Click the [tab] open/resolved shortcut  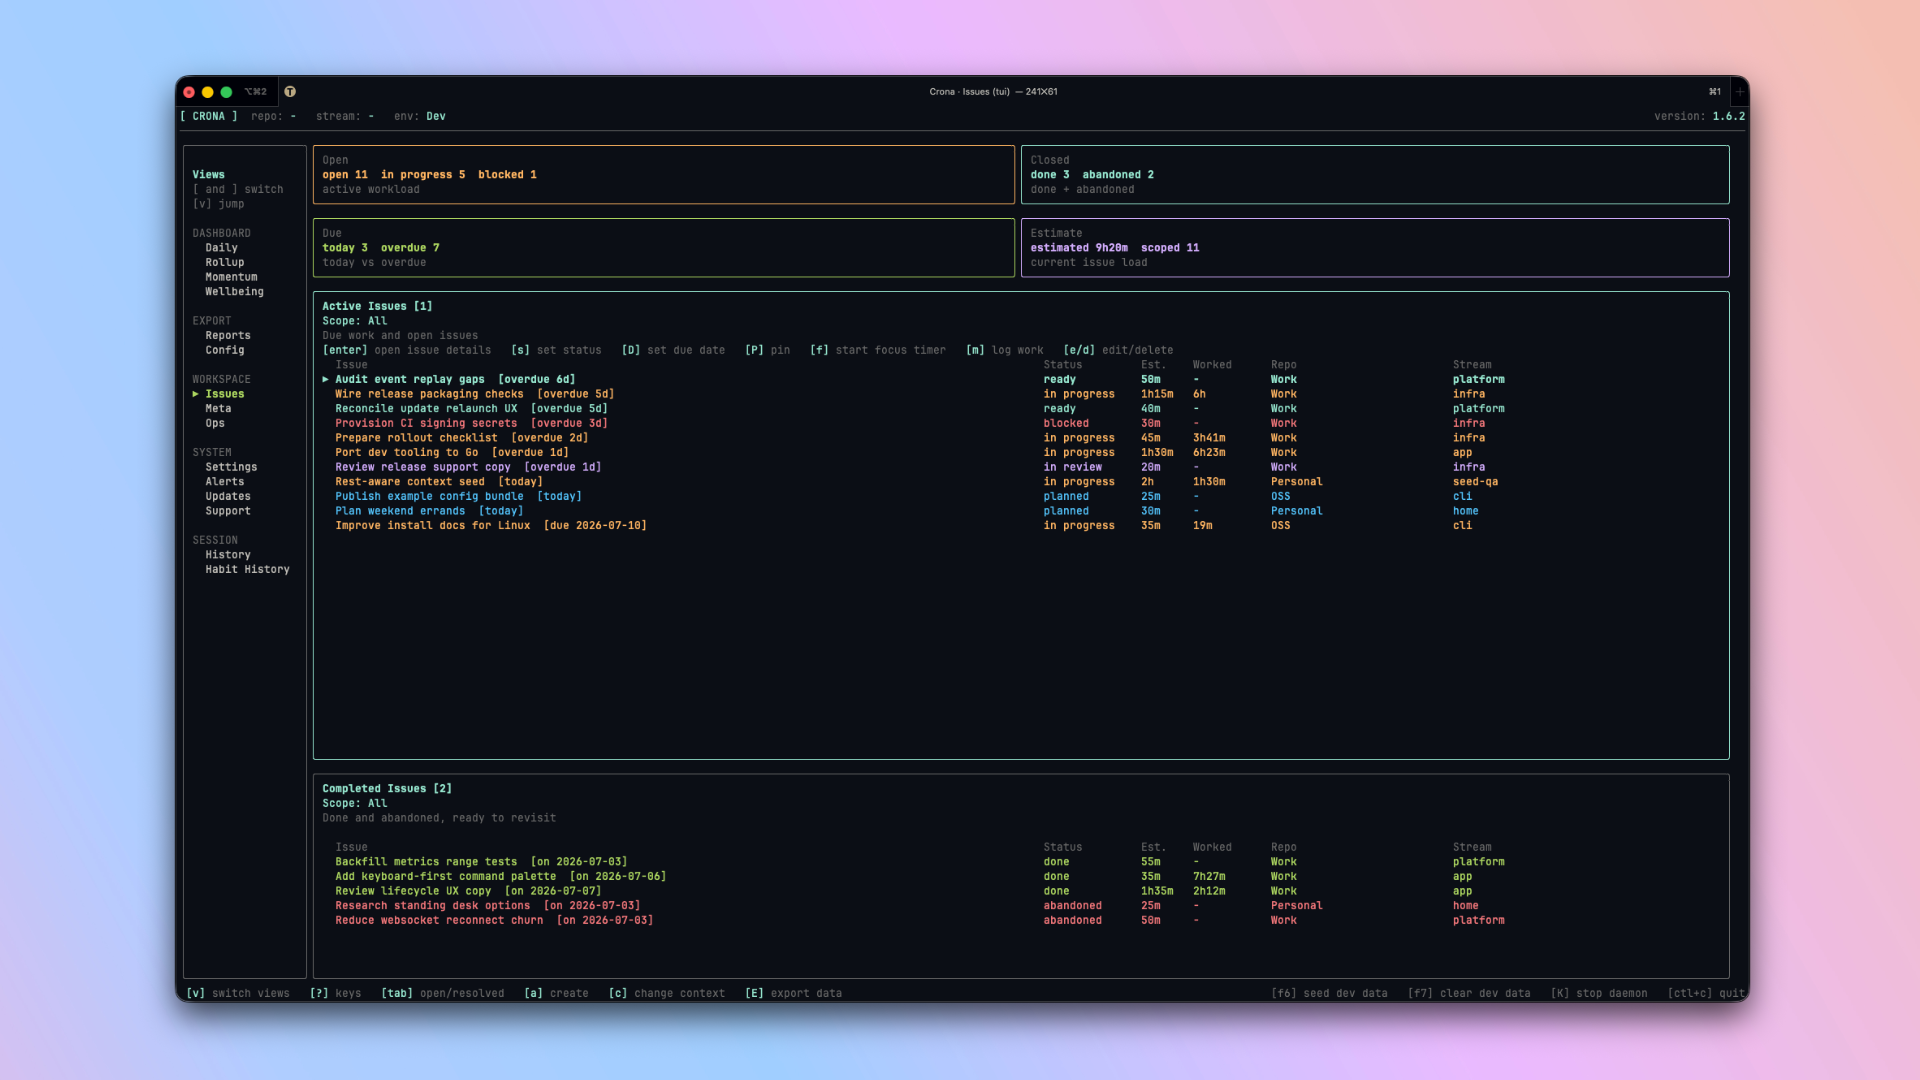[442, 994]
